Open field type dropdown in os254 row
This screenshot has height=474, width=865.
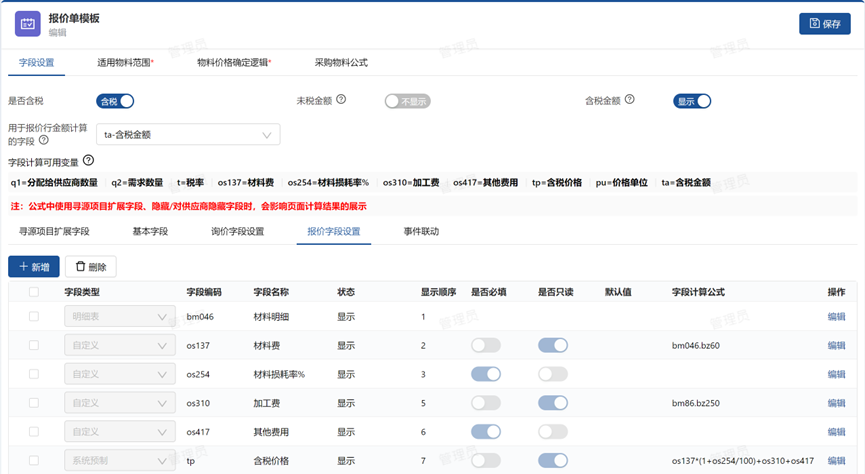[120, 374]
